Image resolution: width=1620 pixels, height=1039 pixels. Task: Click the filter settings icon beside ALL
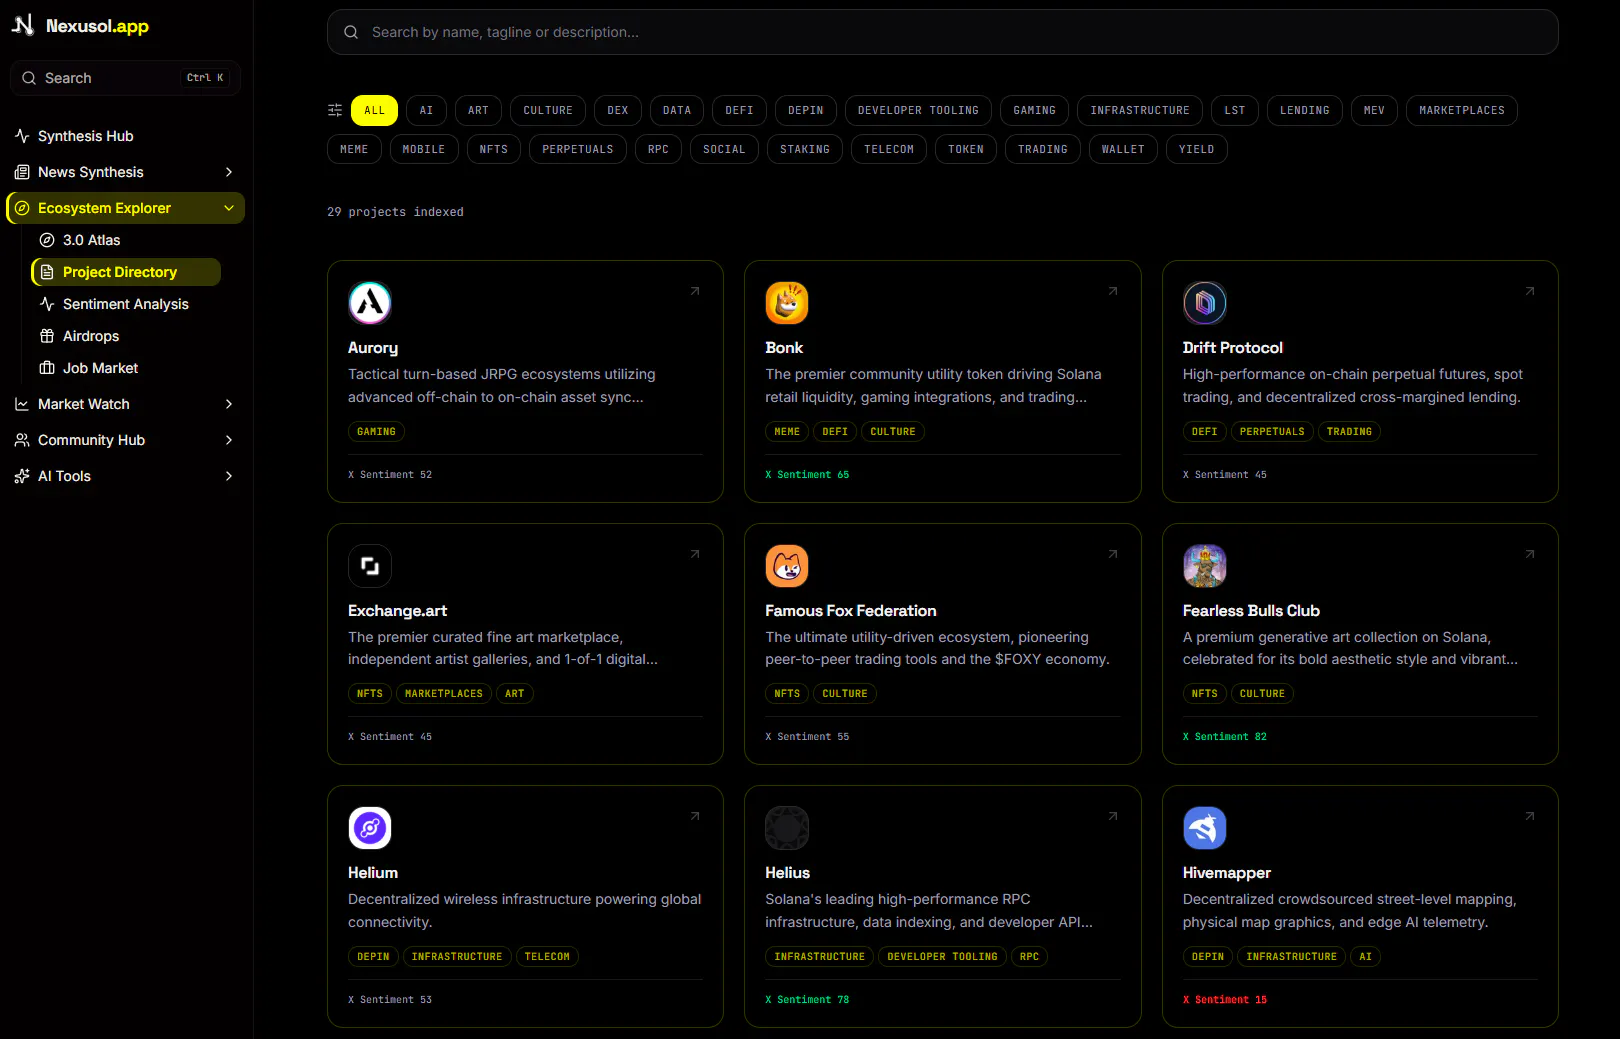(x=335, y=110)
